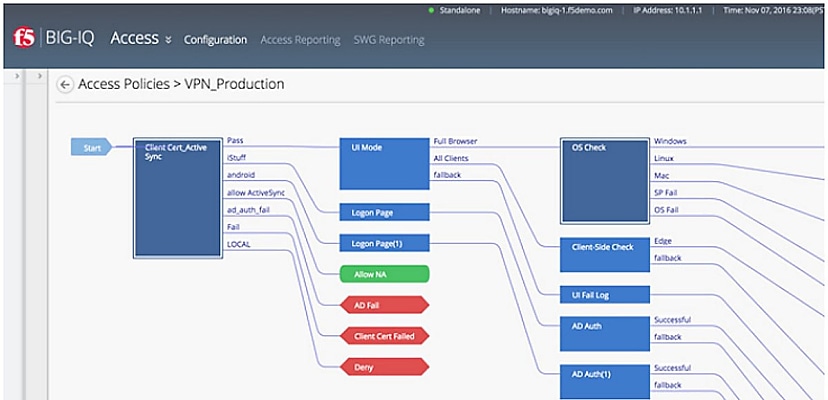This screenshot has width=828, height=400.
Task: Click the allow ActiveSync branch label
Action: point(256,193)
